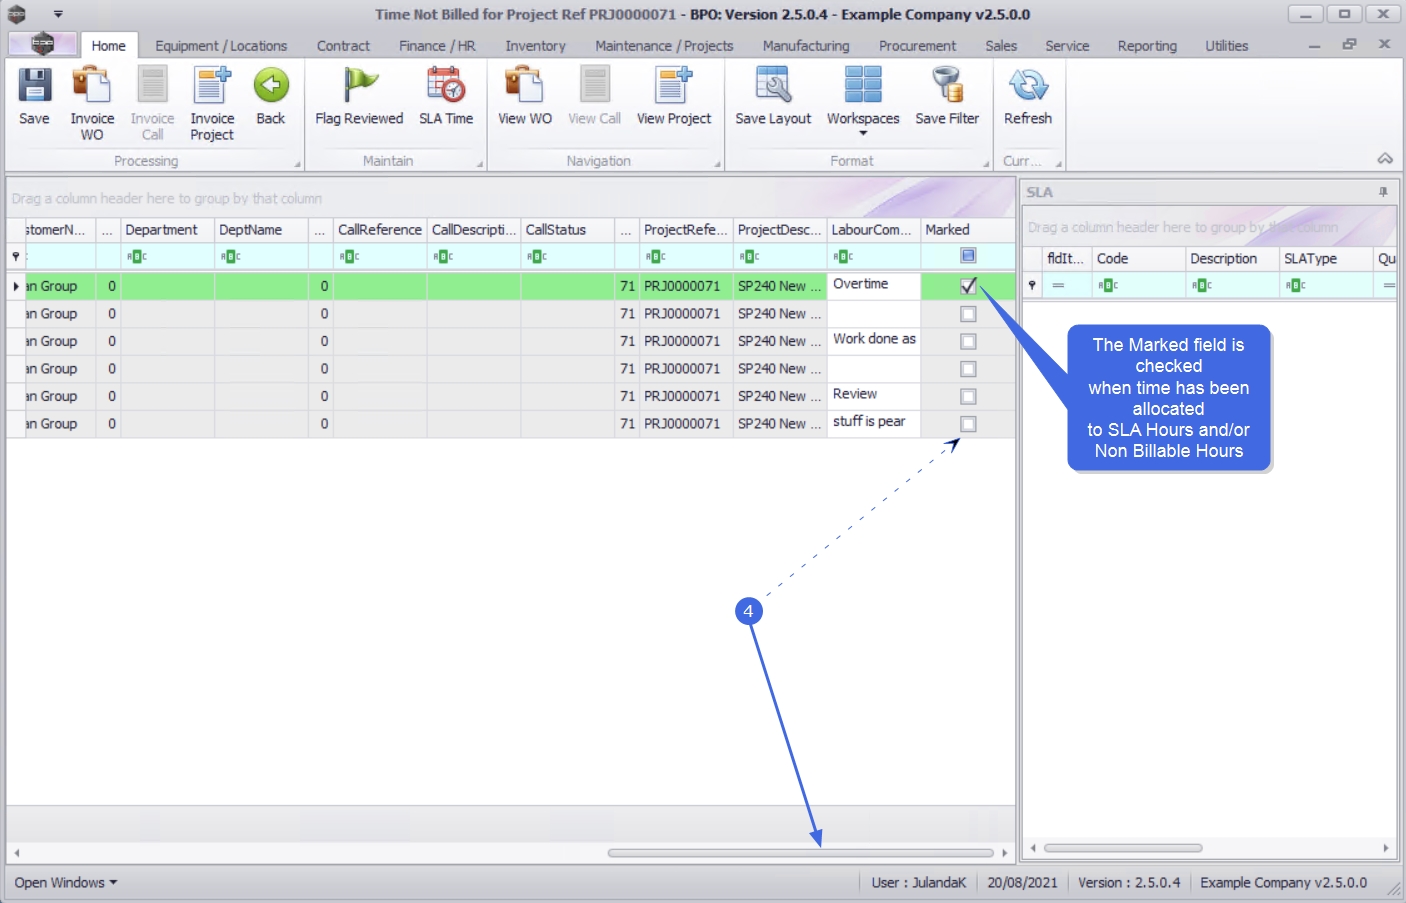
Task: Click the View Call icon
Action: [x=594, y=86]
